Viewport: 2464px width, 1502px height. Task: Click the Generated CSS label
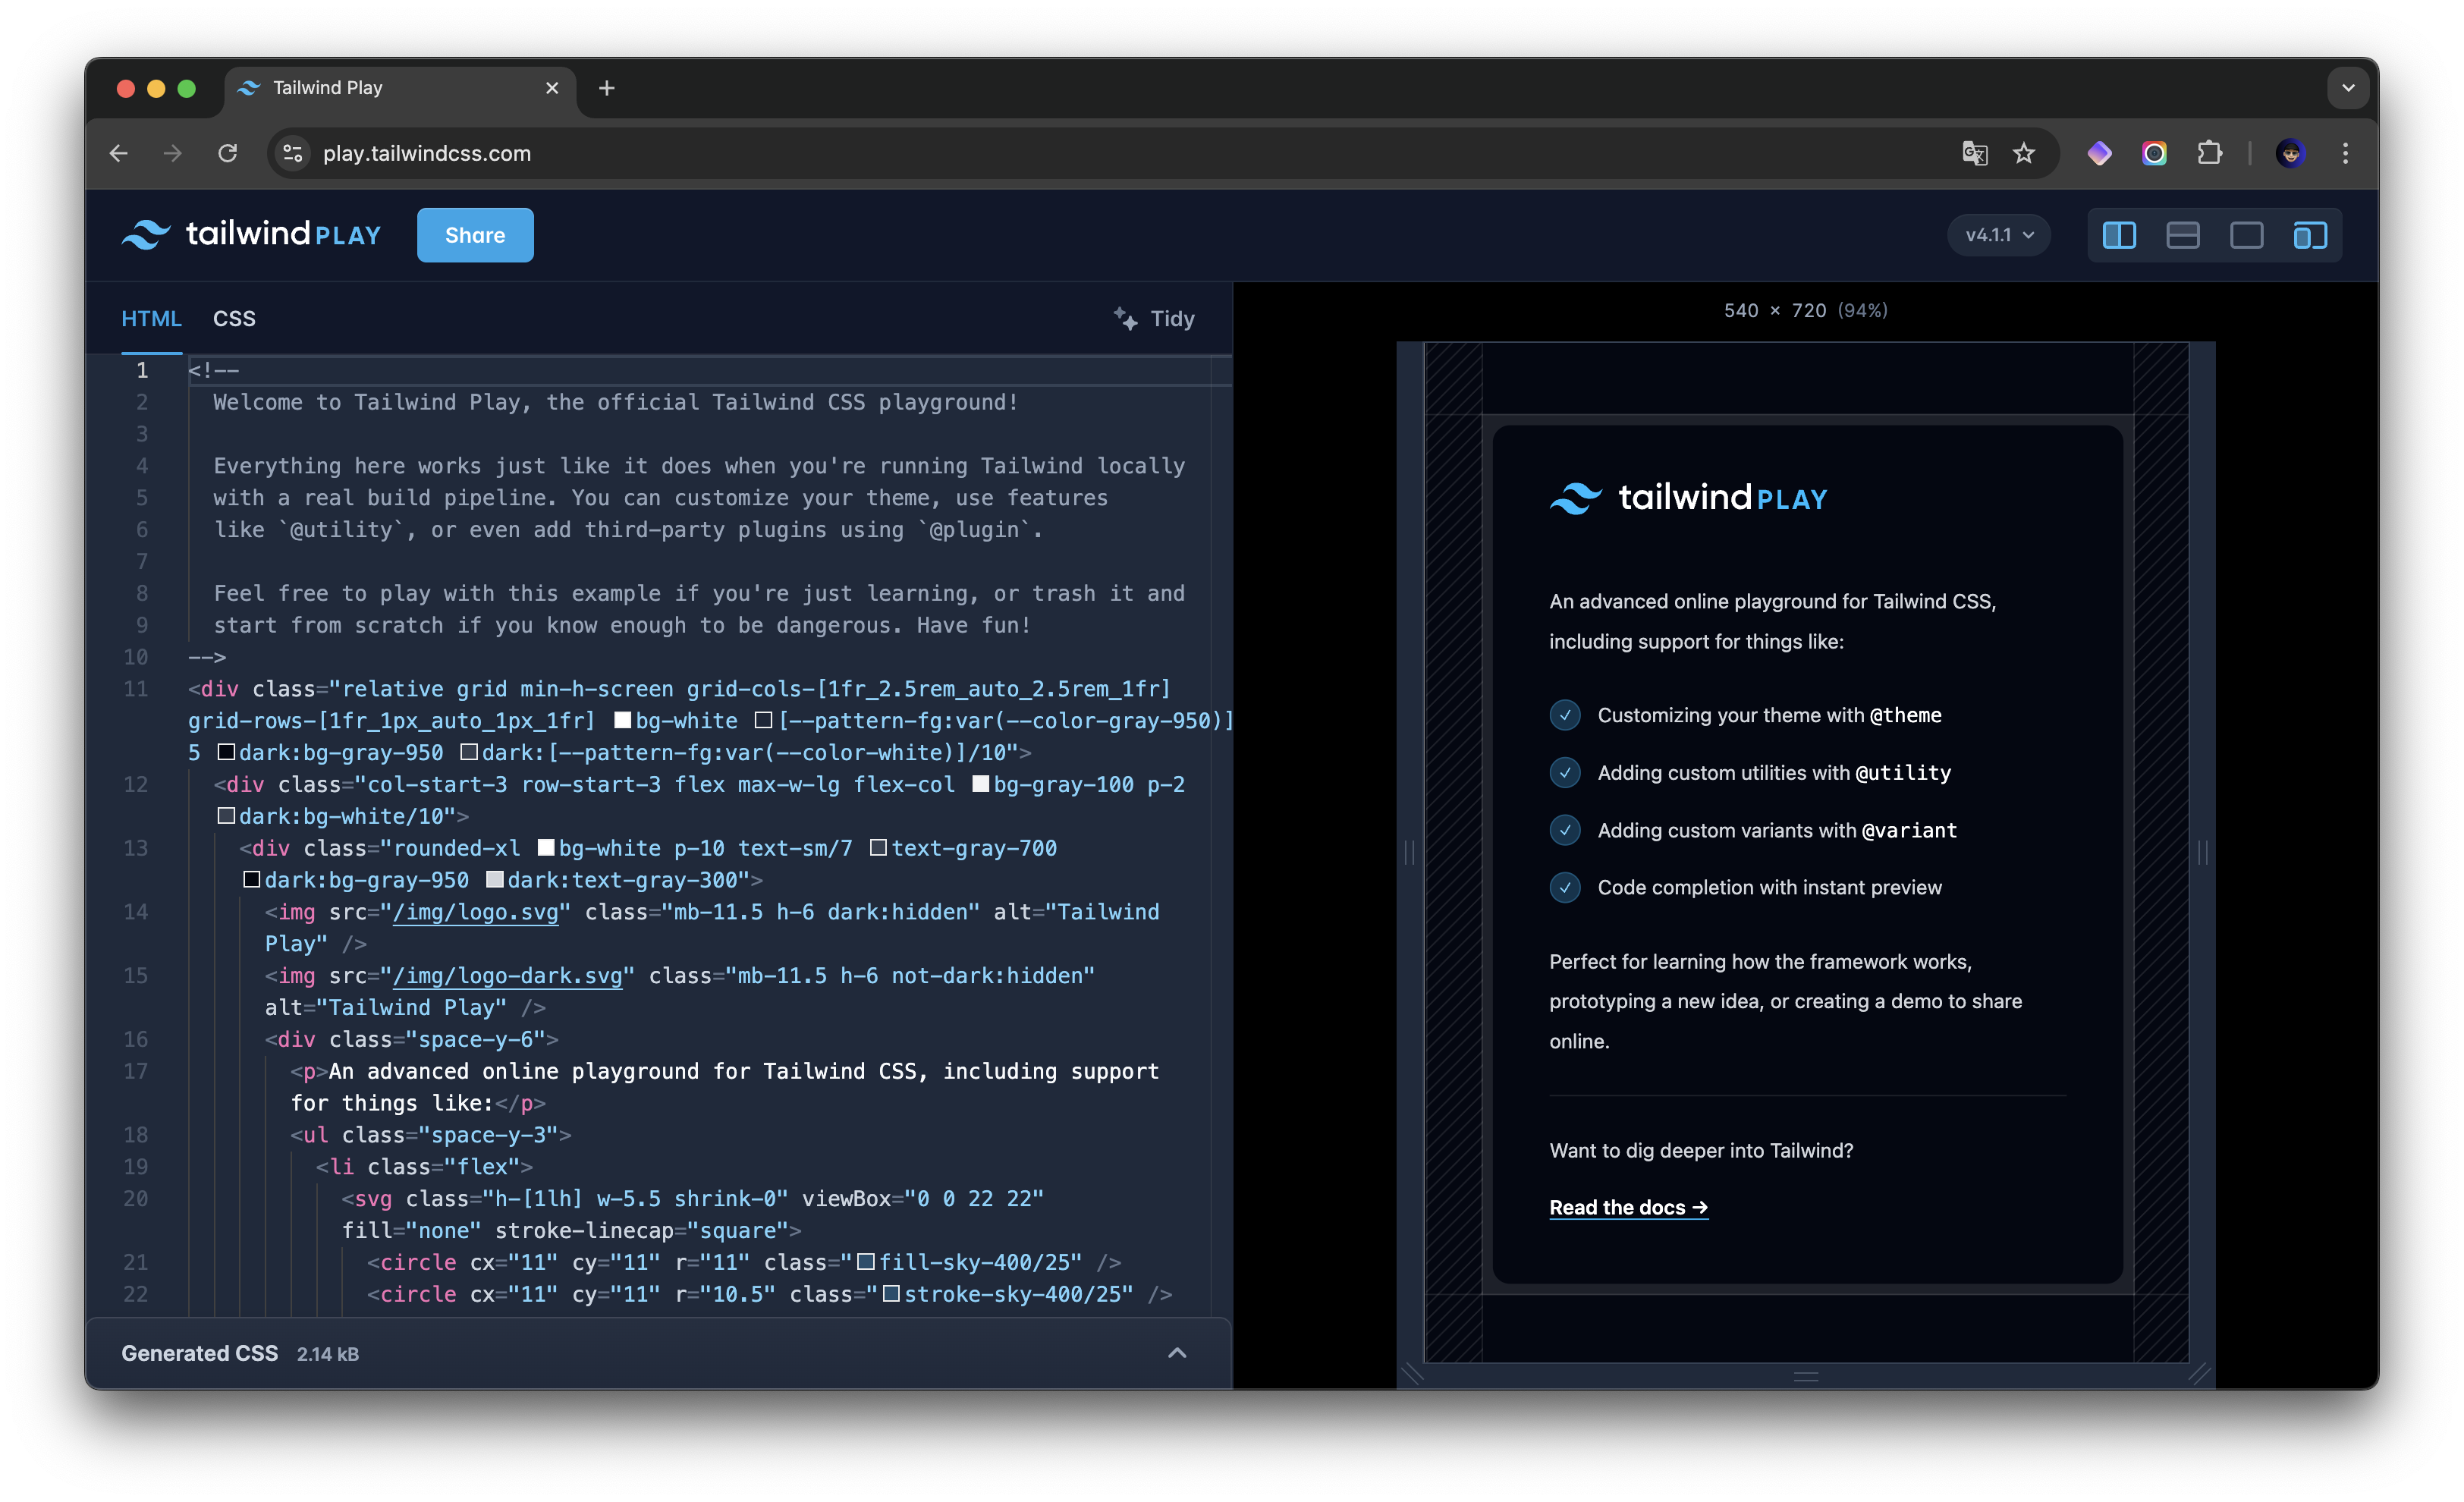coord(199,1353)
